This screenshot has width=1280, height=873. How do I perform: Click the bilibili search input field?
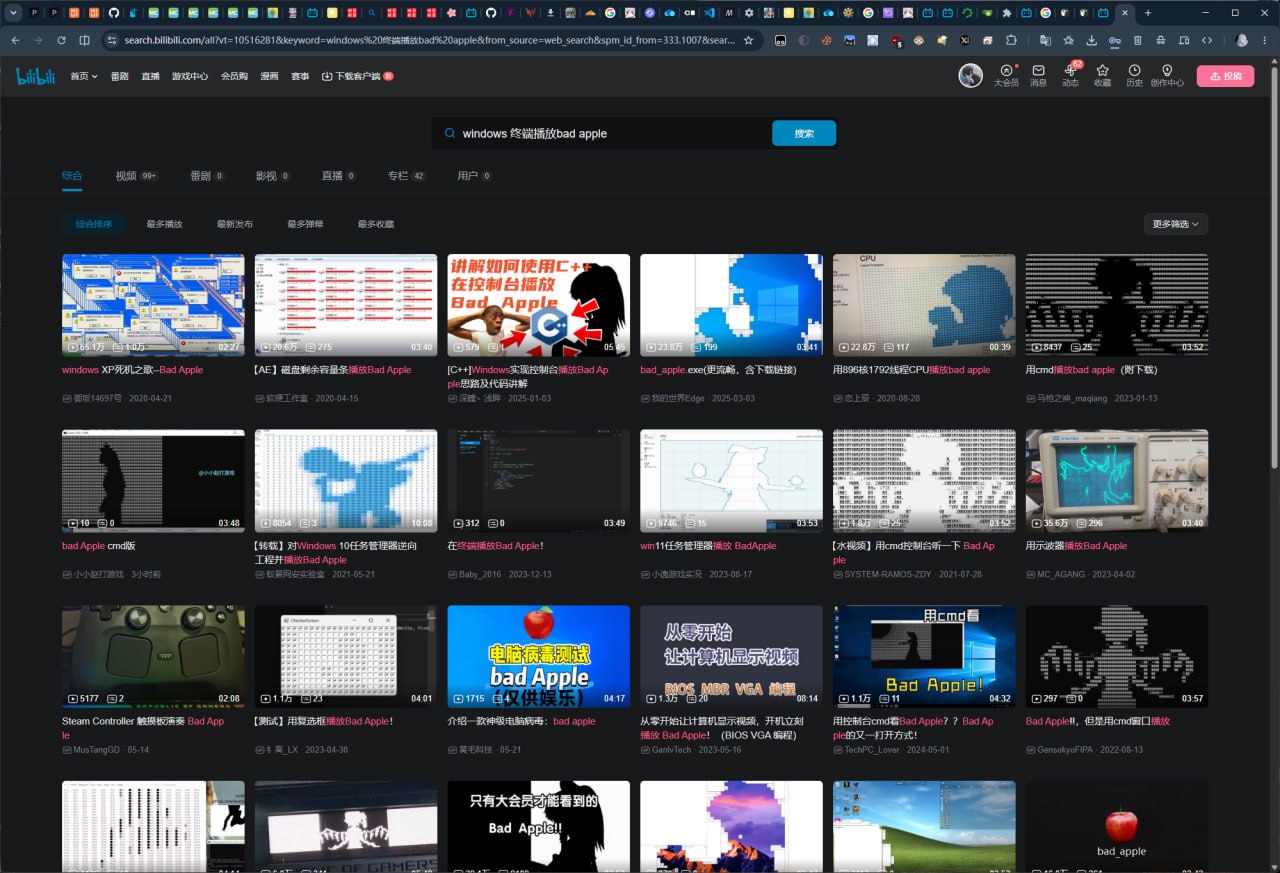tap(610, 133)
